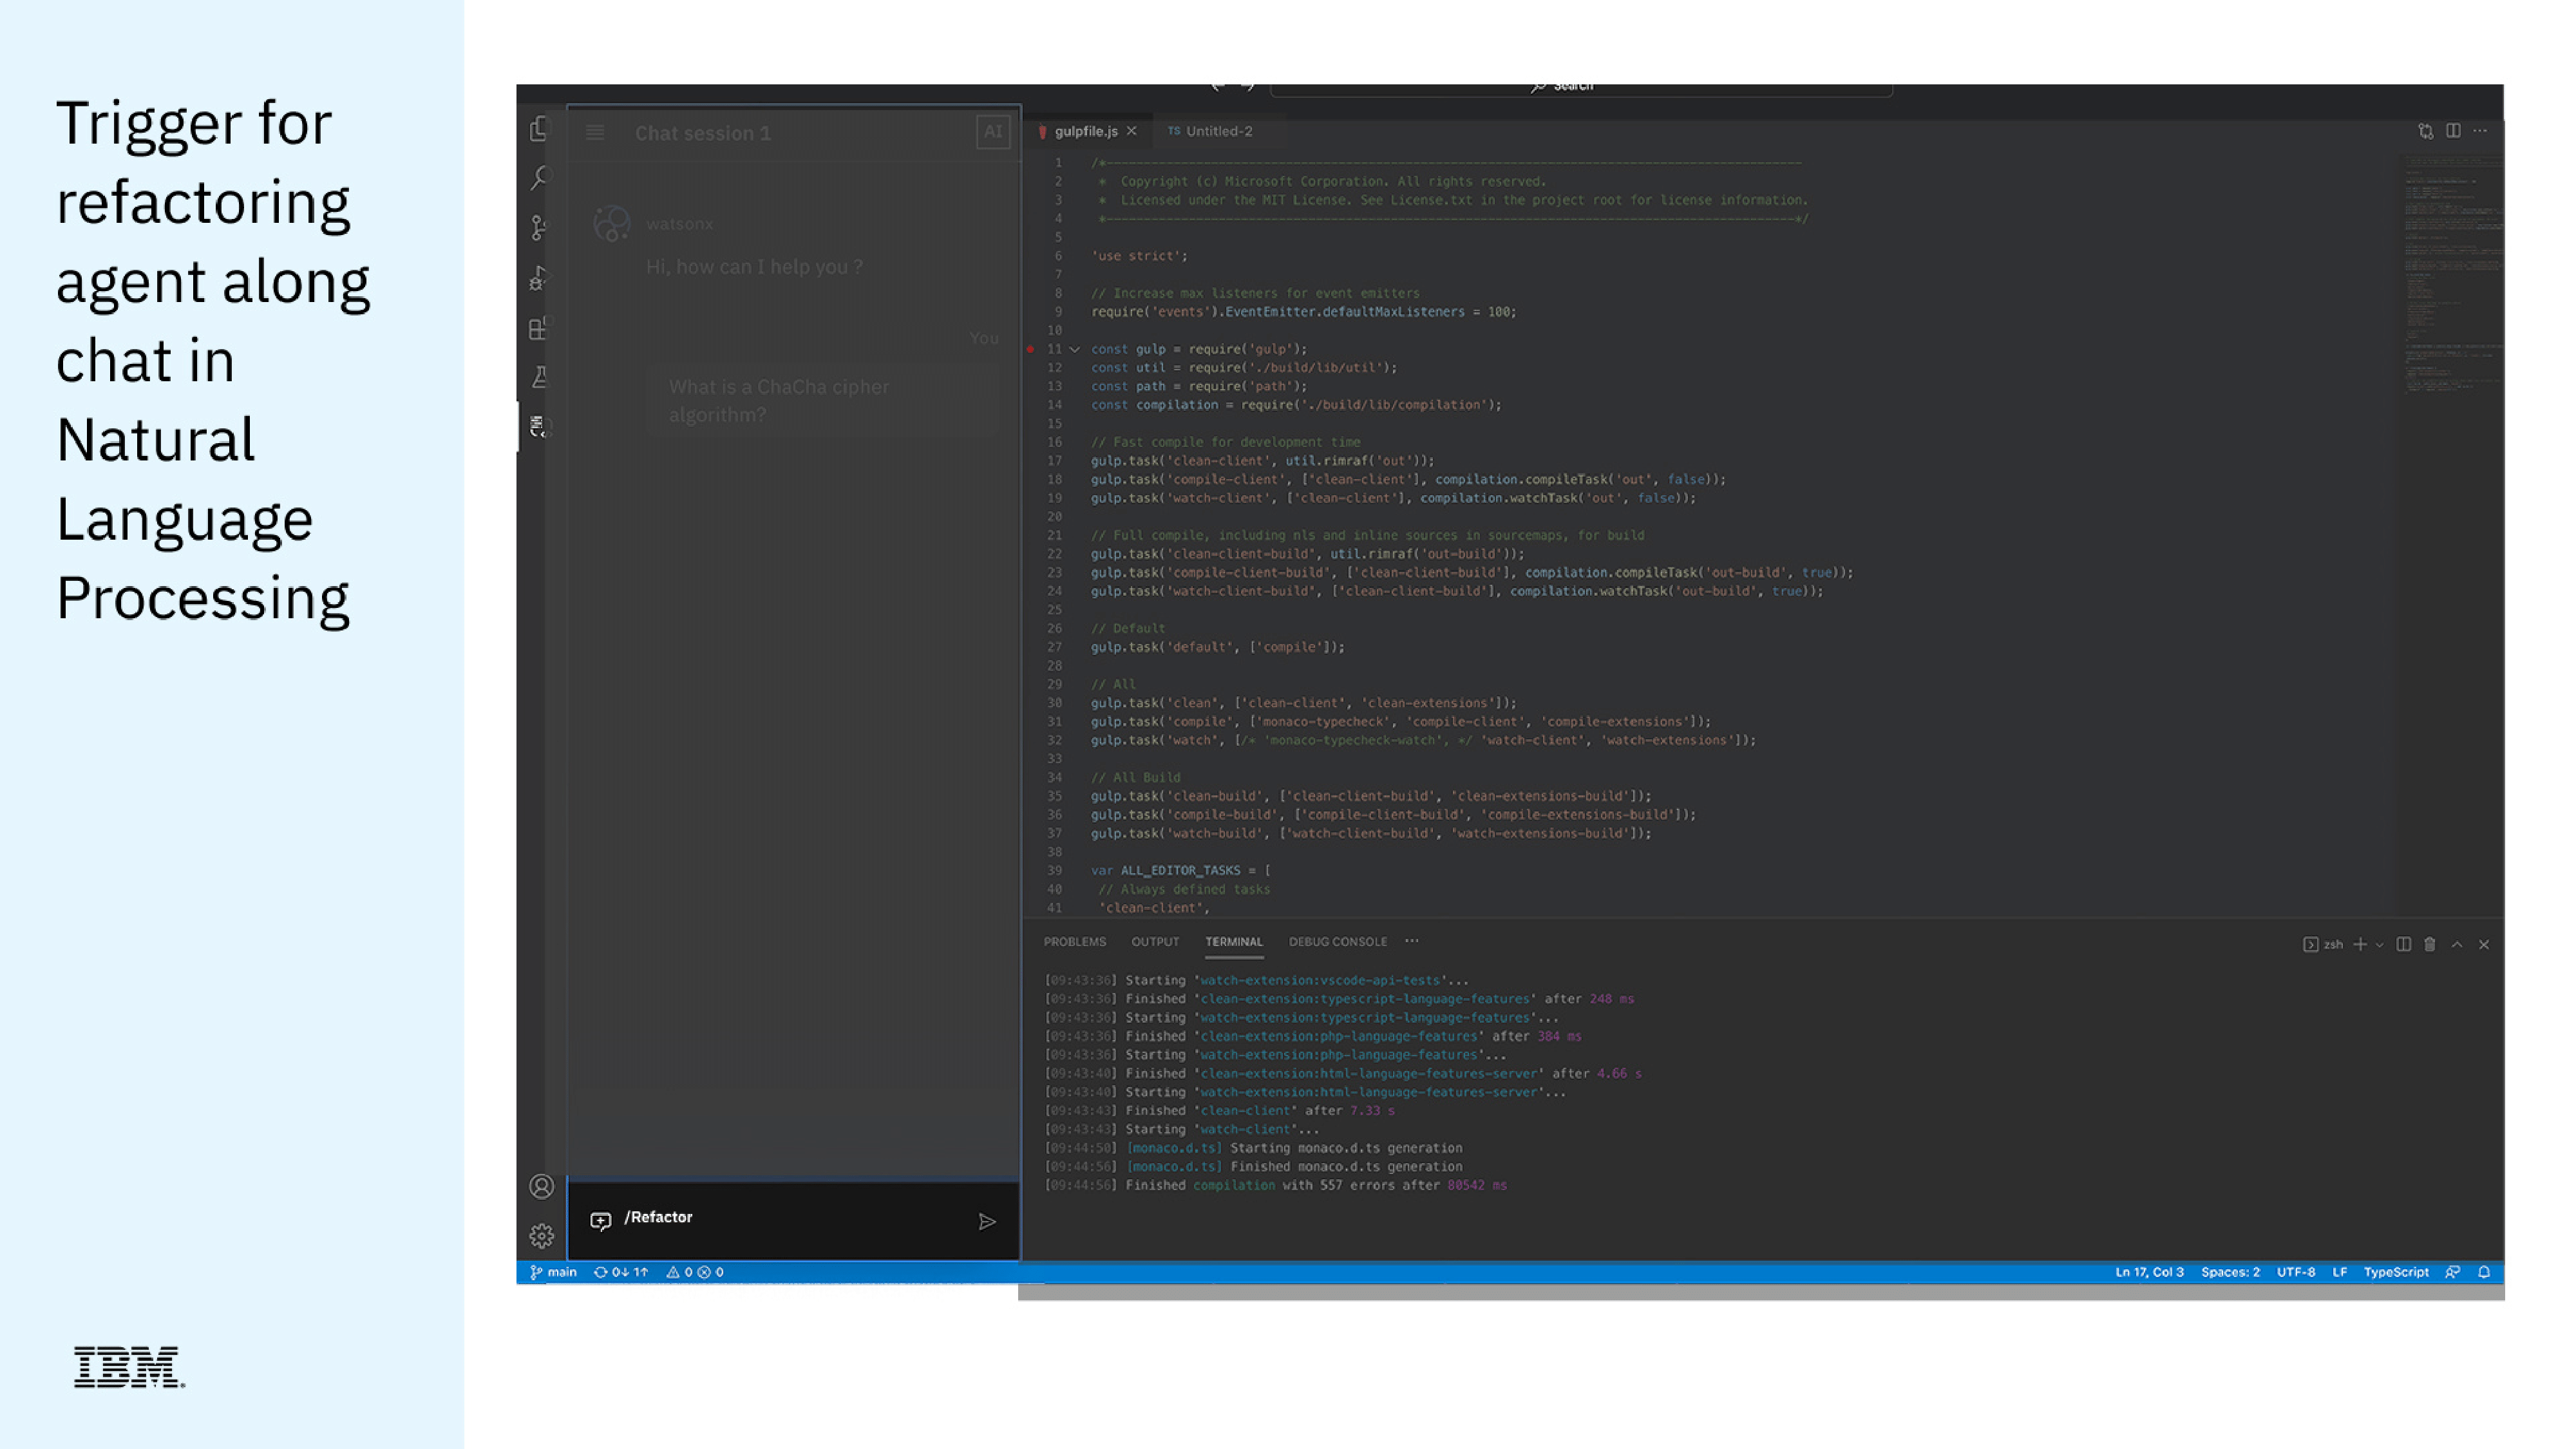The image size is (2576, 1449).
Task: Click the /Refactor chat input field
Action: pos(795,1221)
